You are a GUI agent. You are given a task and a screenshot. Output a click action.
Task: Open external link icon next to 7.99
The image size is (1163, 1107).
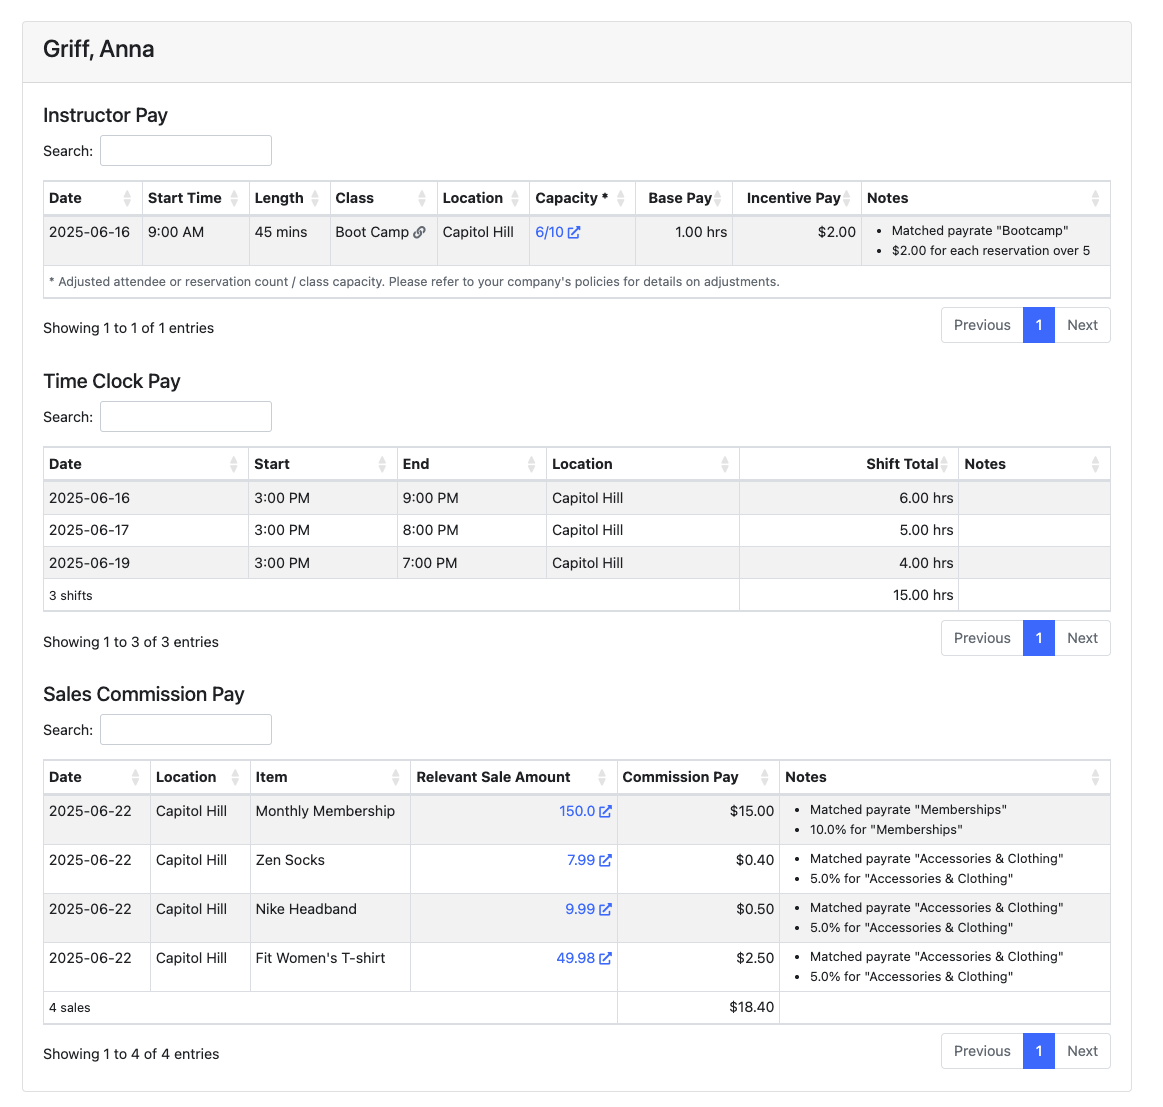pyautogui.click(x=605, y=861)
